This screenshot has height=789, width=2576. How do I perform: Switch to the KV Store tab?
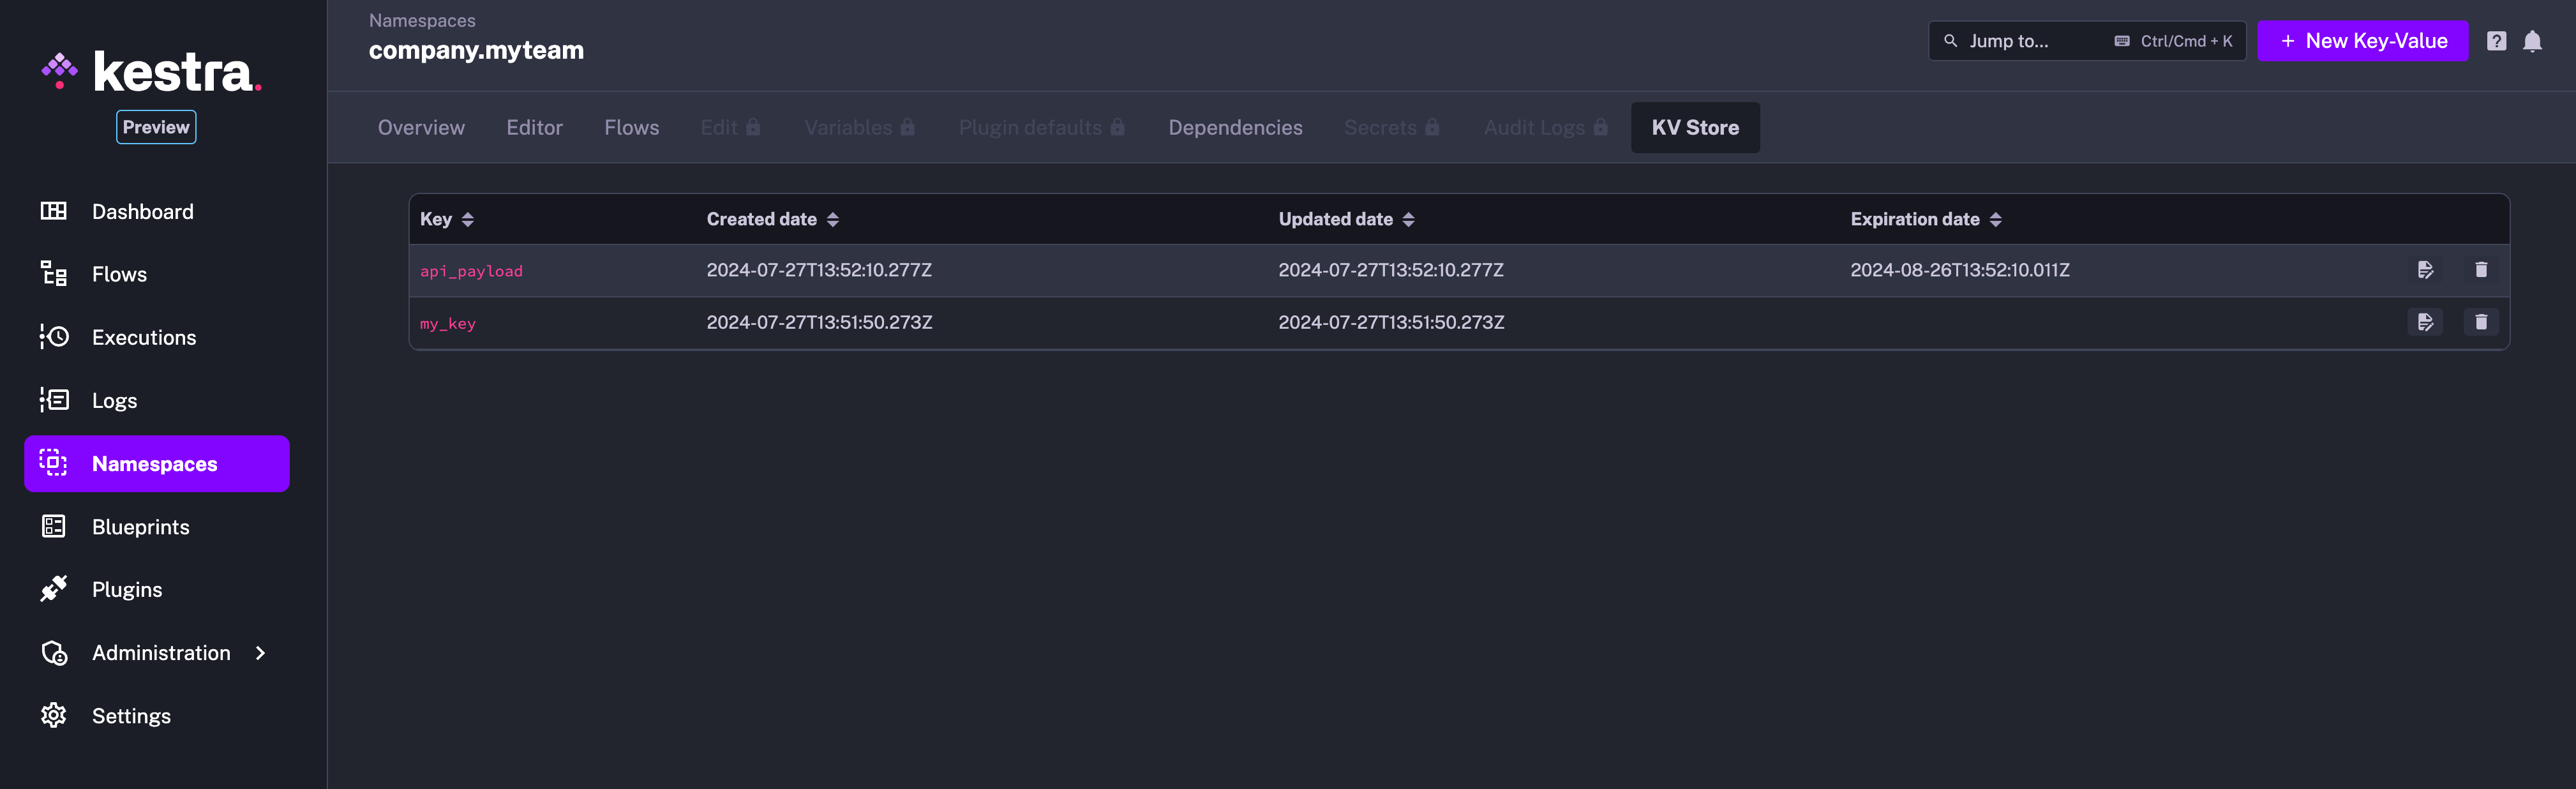pos(1695,127)
